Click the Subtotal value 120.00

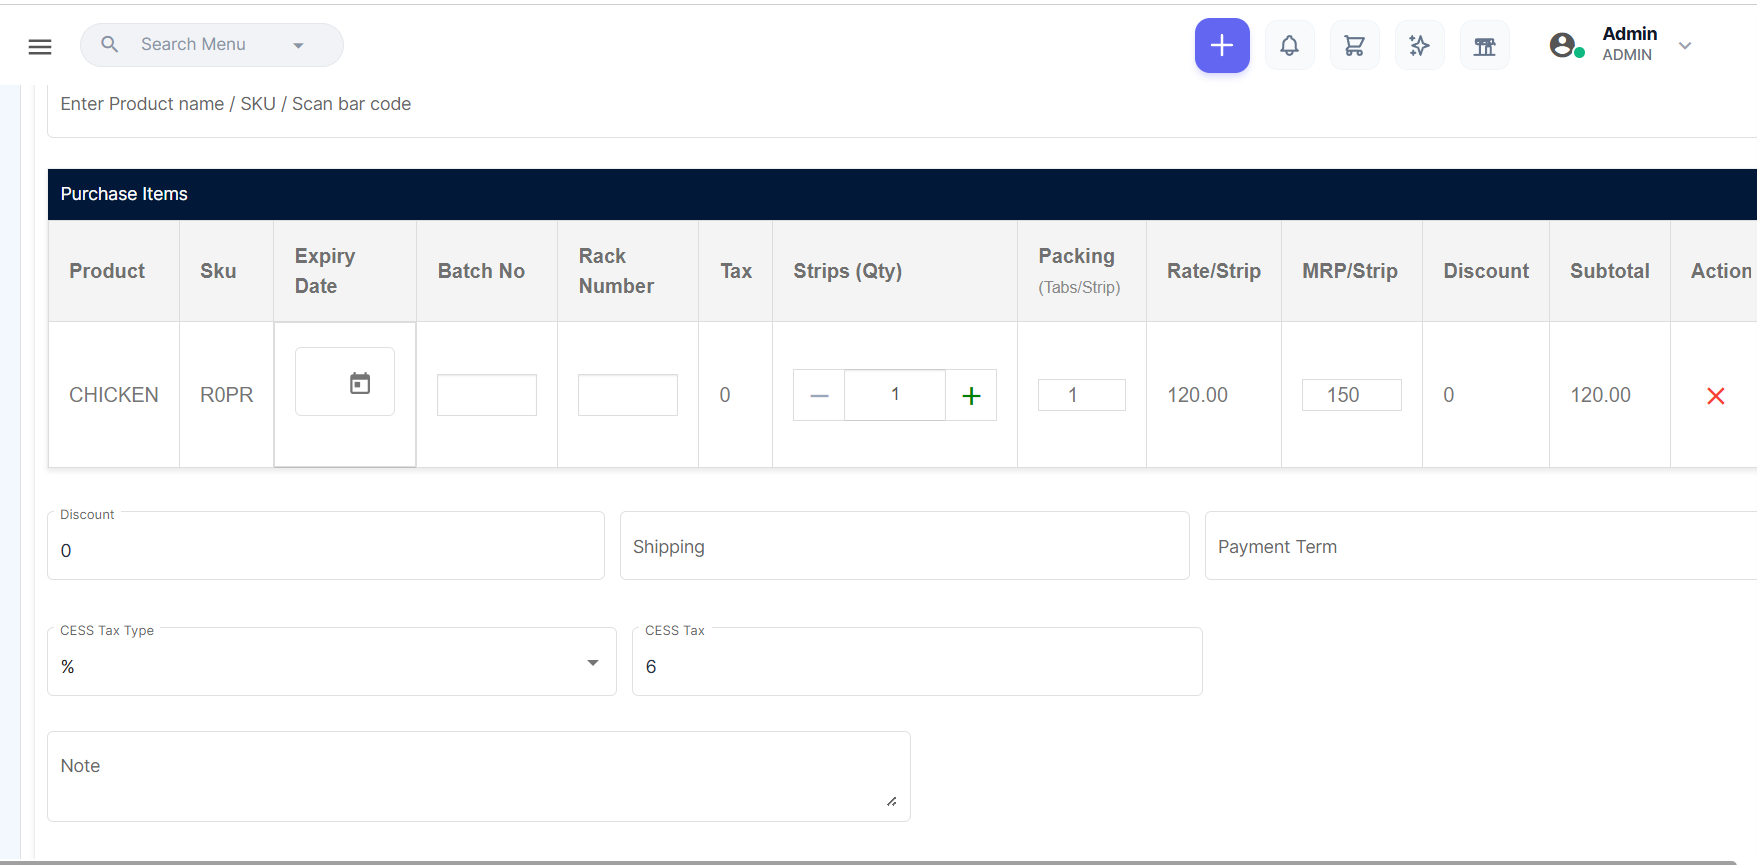(1601, 395)
